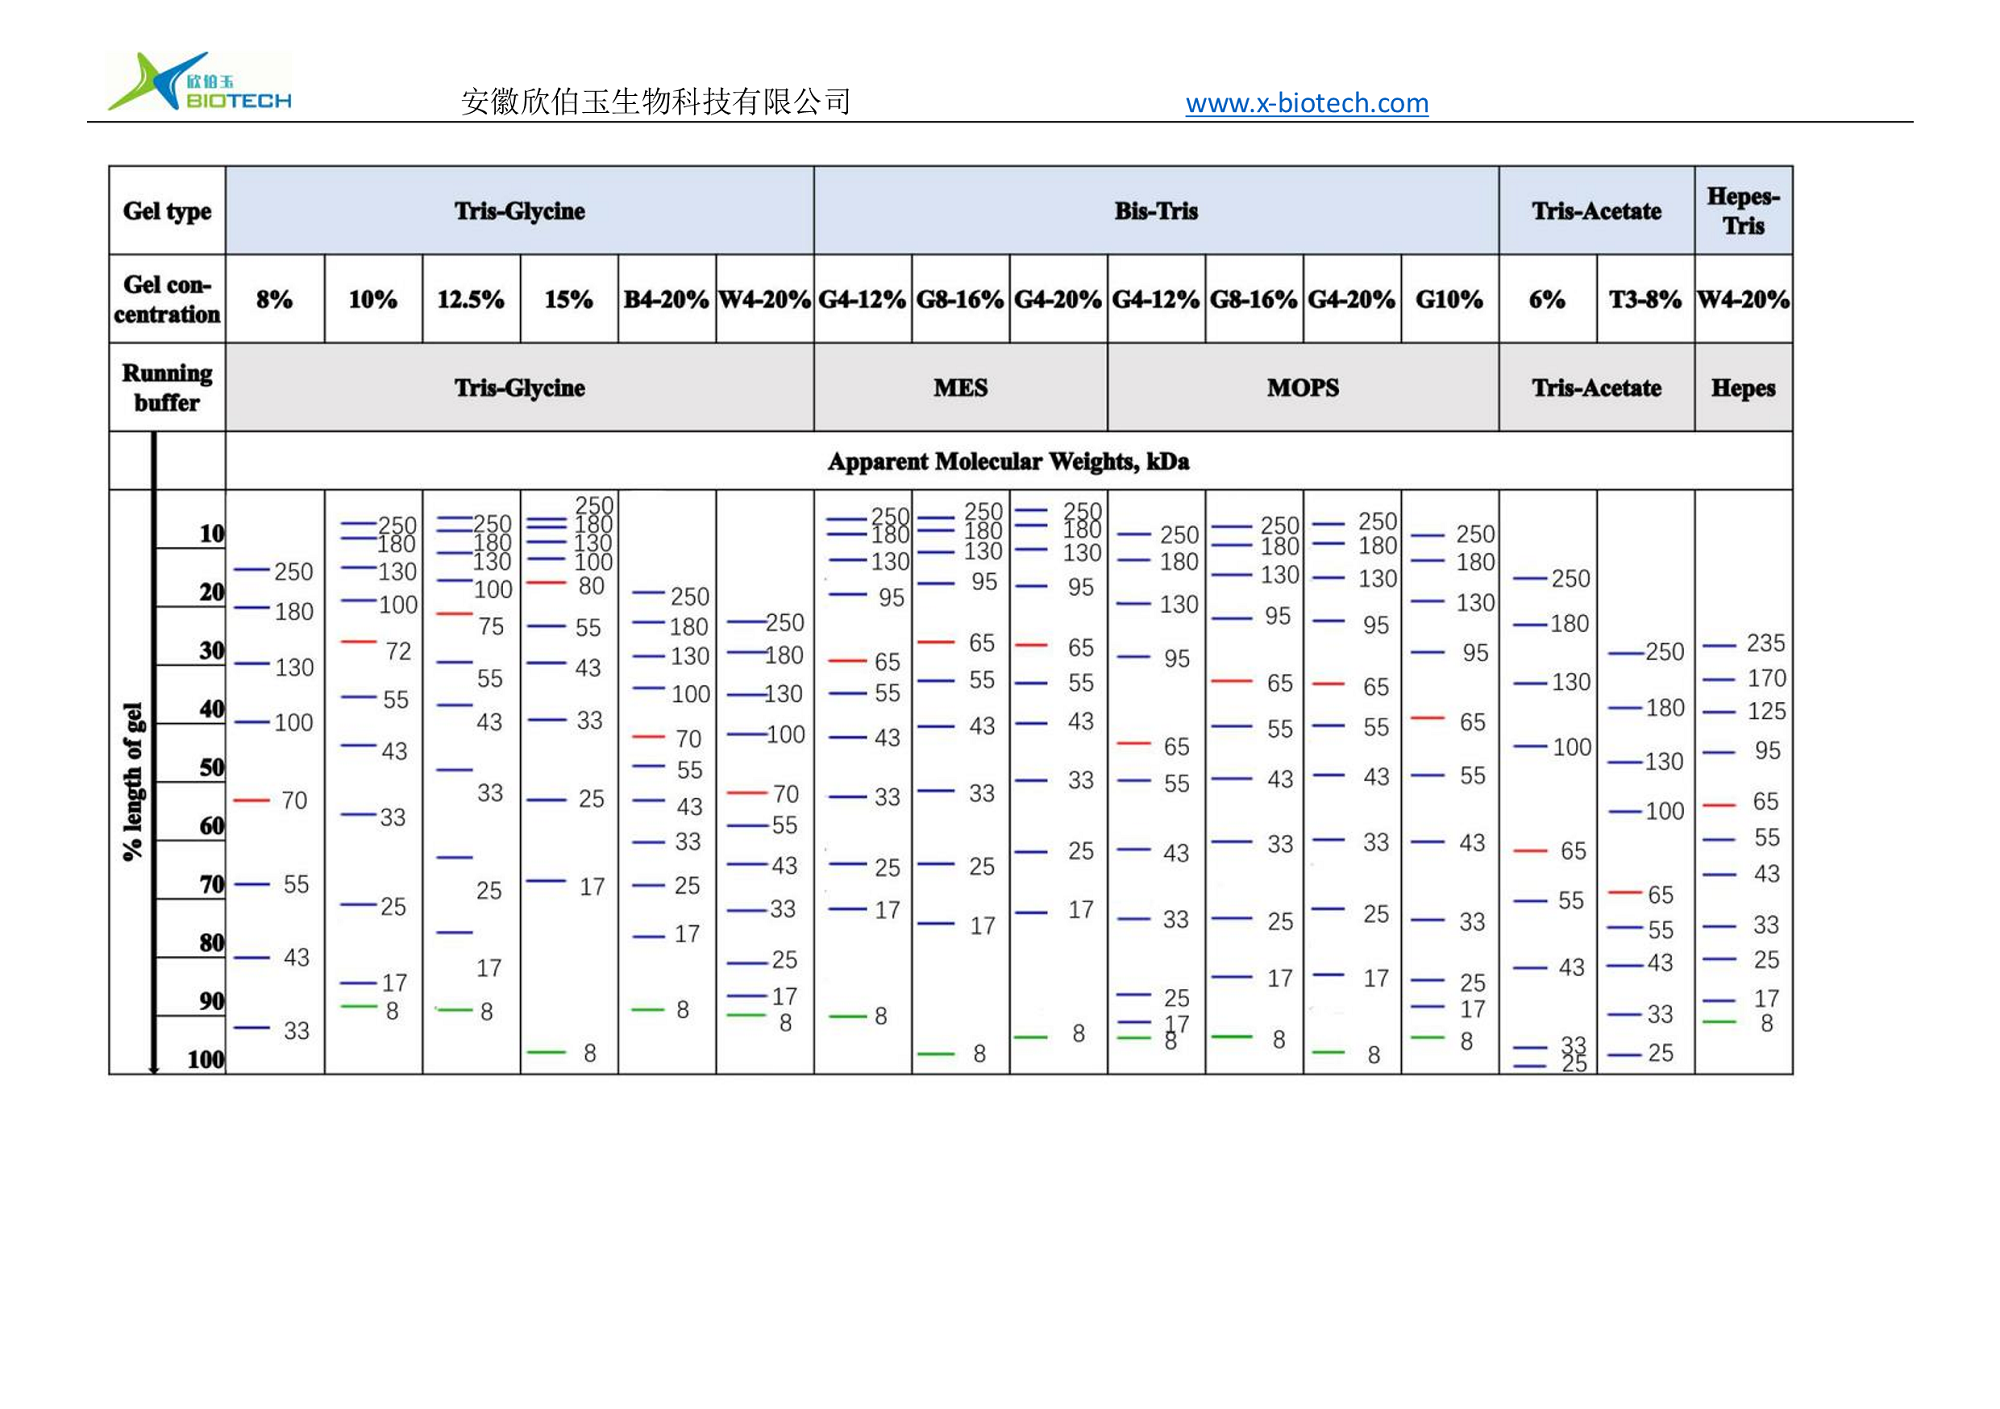The height and width of the screenshot is (1409, 2000).
Task: Select the '72' band label in 10% column
Action: coord(398,651)
